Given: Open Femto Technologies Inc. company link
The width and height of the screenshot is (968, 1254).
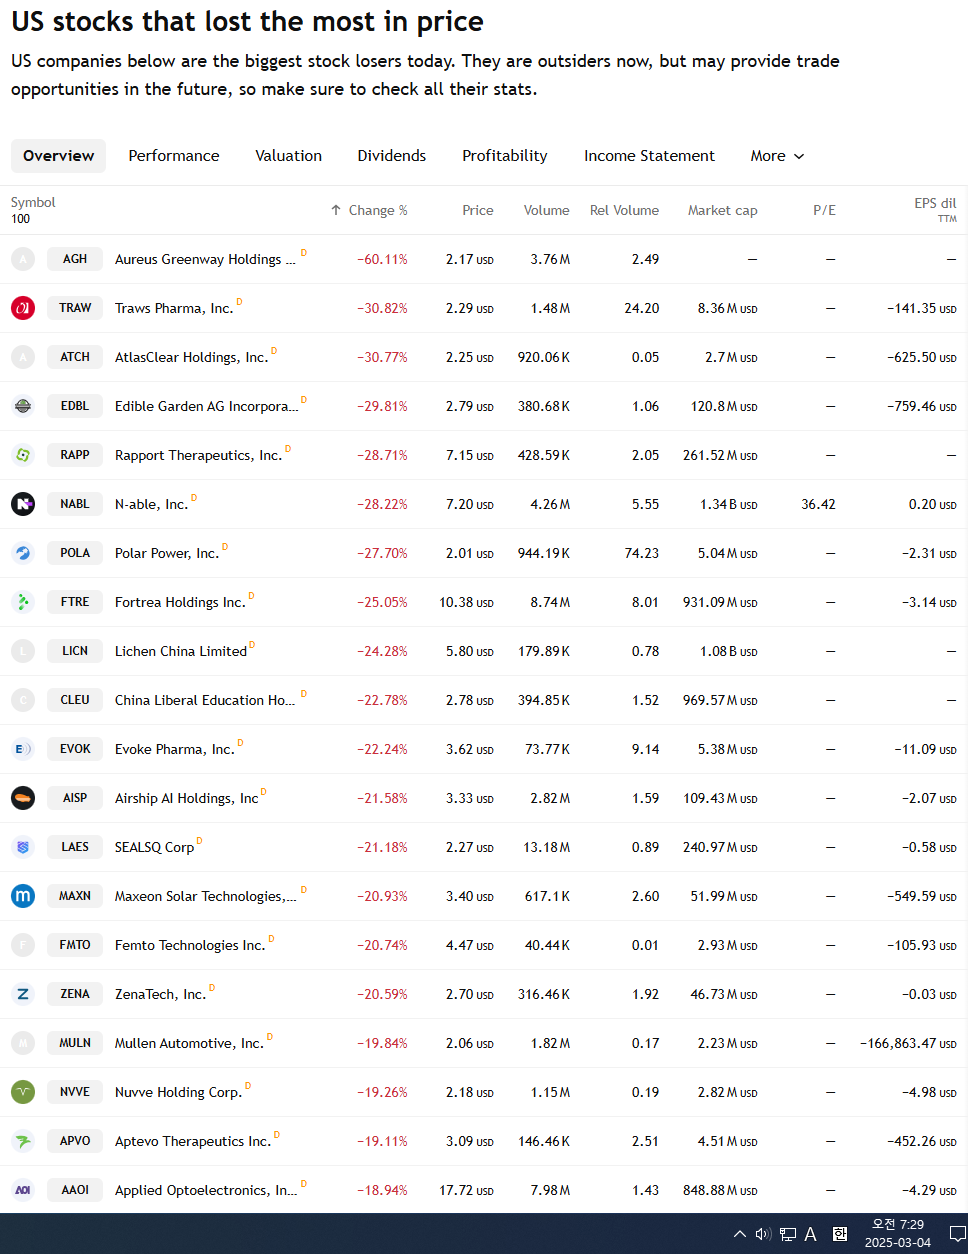Looking at the screenshot, I should point(190,945).
